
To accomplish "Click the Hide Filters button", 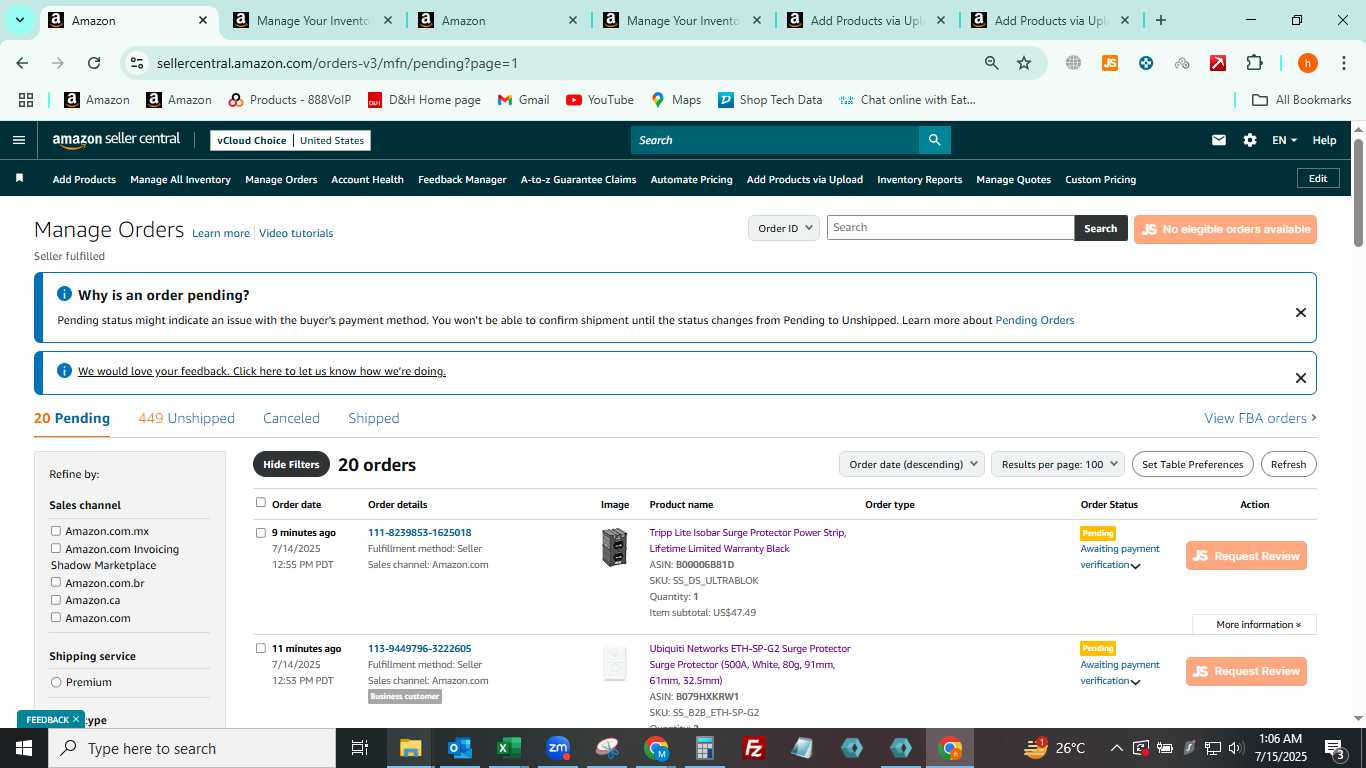I will click(291, 464).
